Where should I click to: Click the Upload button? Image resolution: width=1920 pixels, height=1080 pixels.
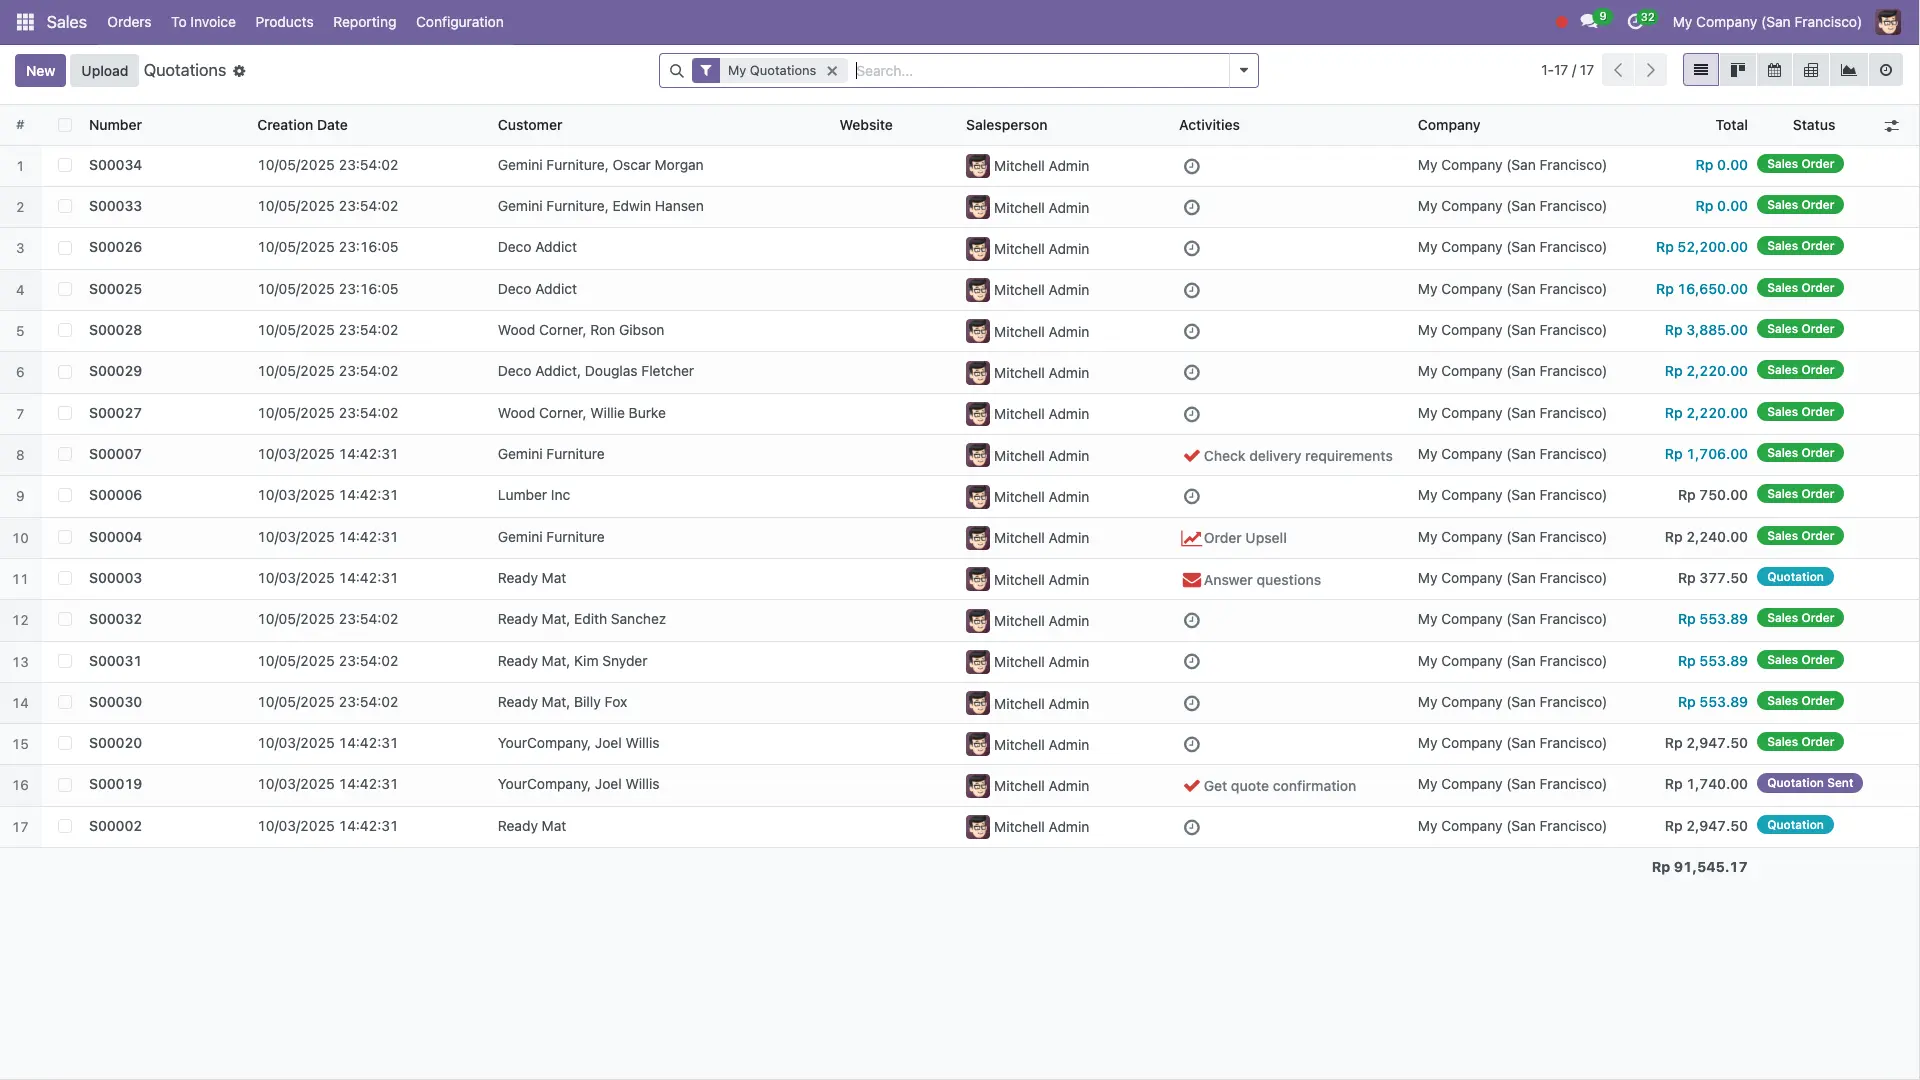104,70
